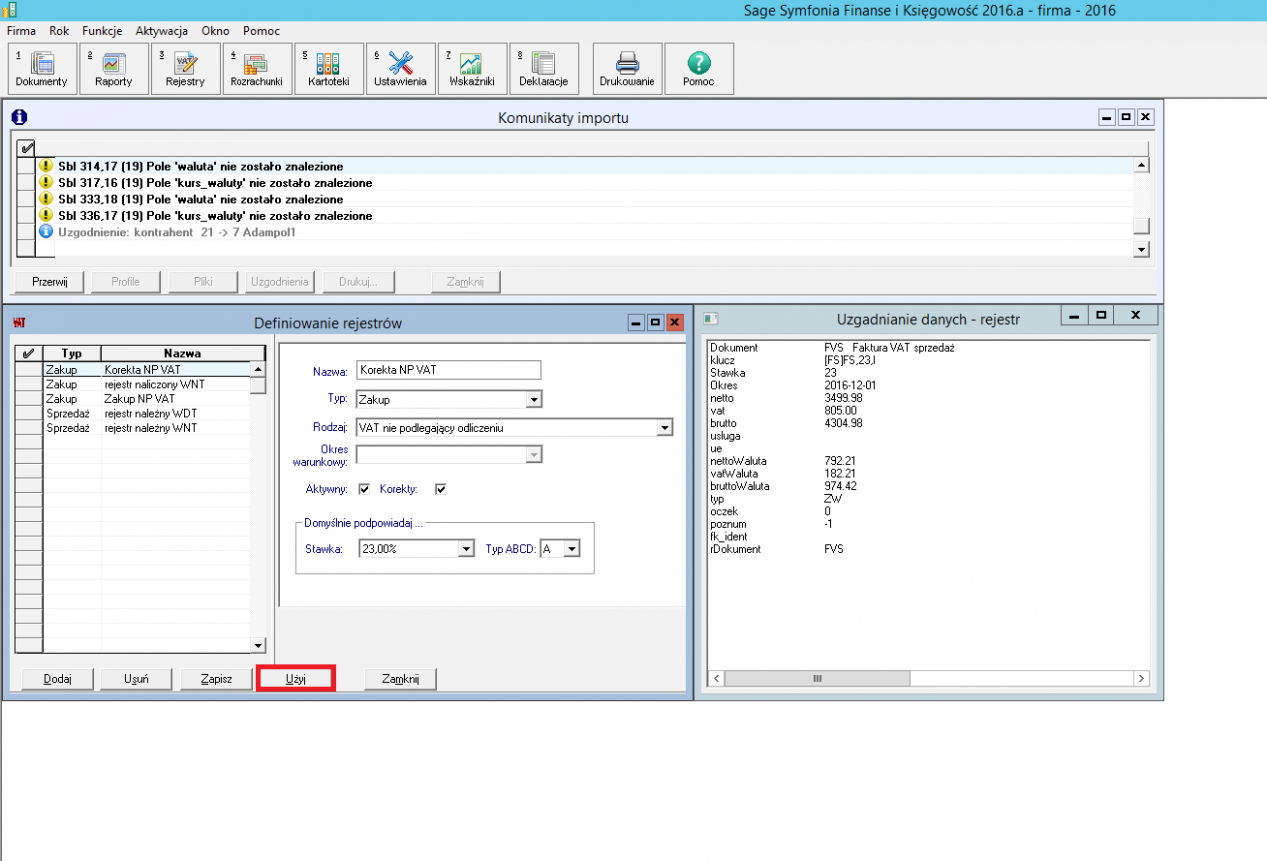This screenshot has width=1267, height=861.
Task: Toggle the Korekty checkbox
Action: click(440, 489)
